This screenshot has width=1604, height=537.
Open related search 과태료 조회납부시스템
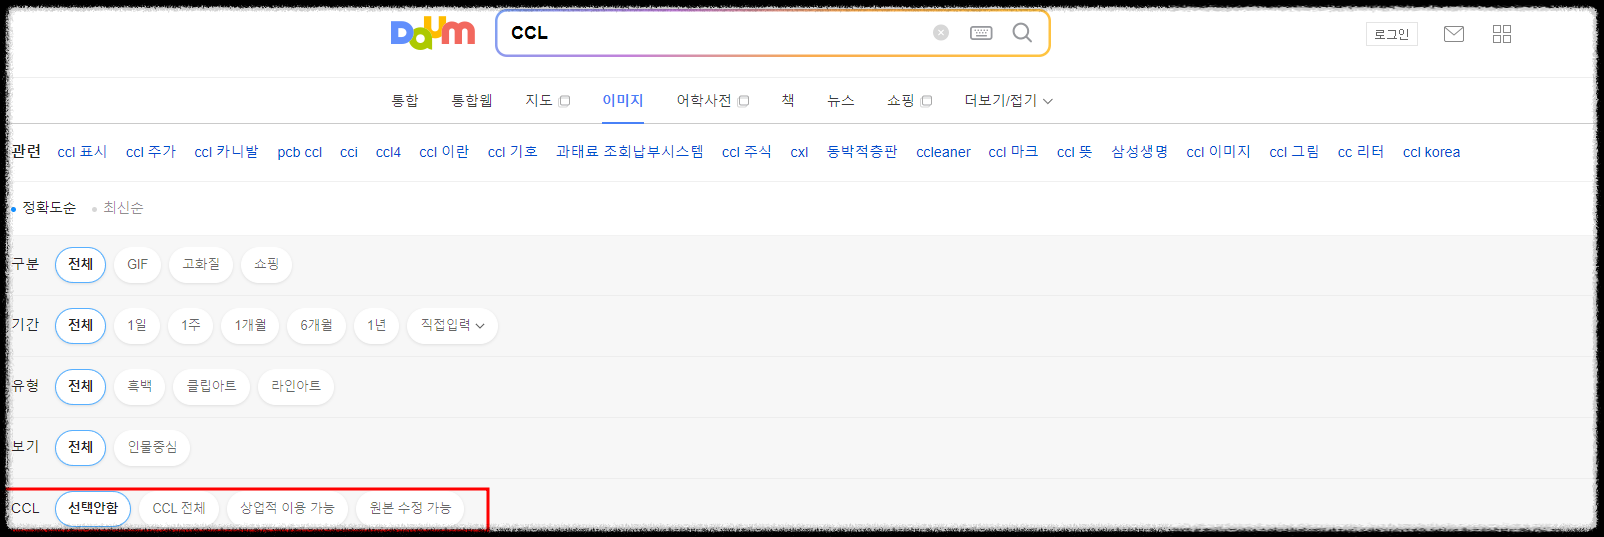(x=630, y=152)
